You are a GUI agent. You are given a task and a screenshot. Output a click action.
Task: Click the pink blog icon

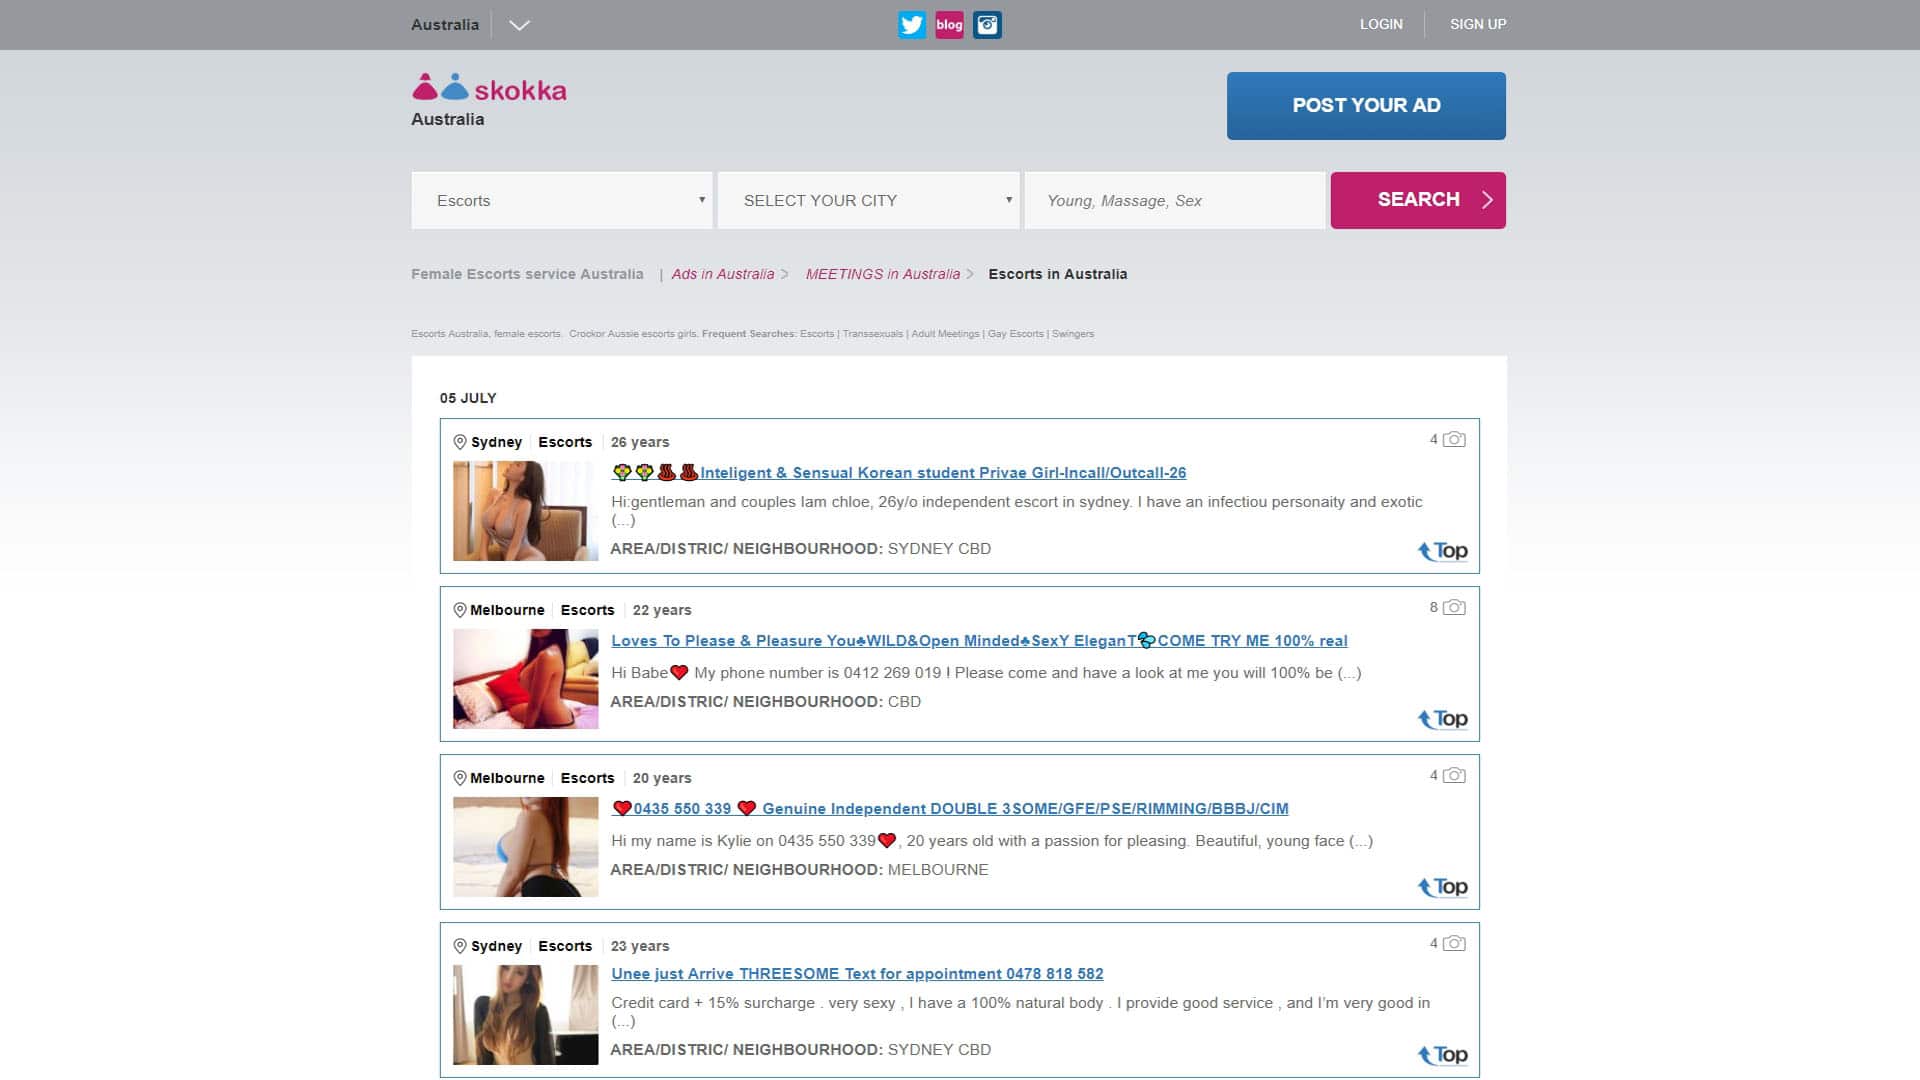point(949,25)
